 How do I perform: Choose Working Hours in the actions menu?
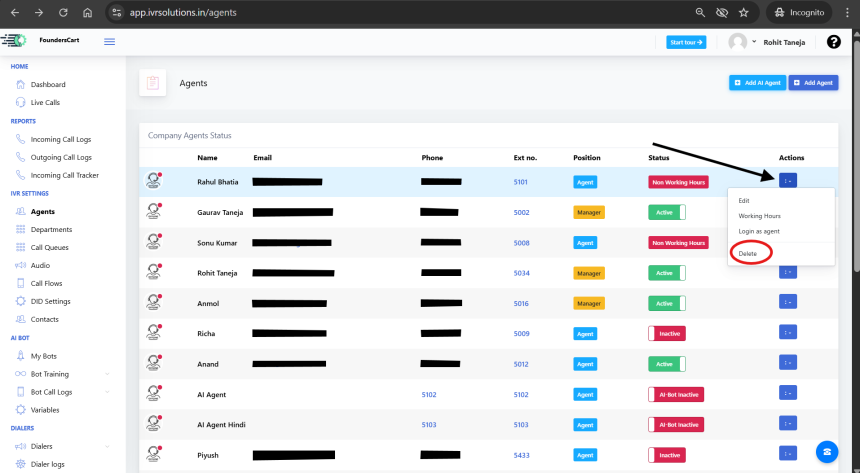click(759, 216)
